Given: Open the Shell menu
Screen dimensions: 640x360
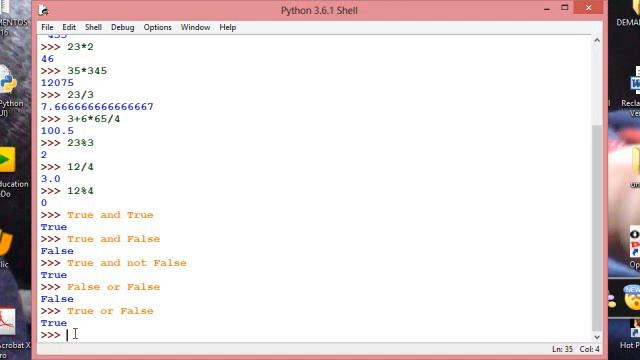Looking at the screenshot, I should pos(93,27).
